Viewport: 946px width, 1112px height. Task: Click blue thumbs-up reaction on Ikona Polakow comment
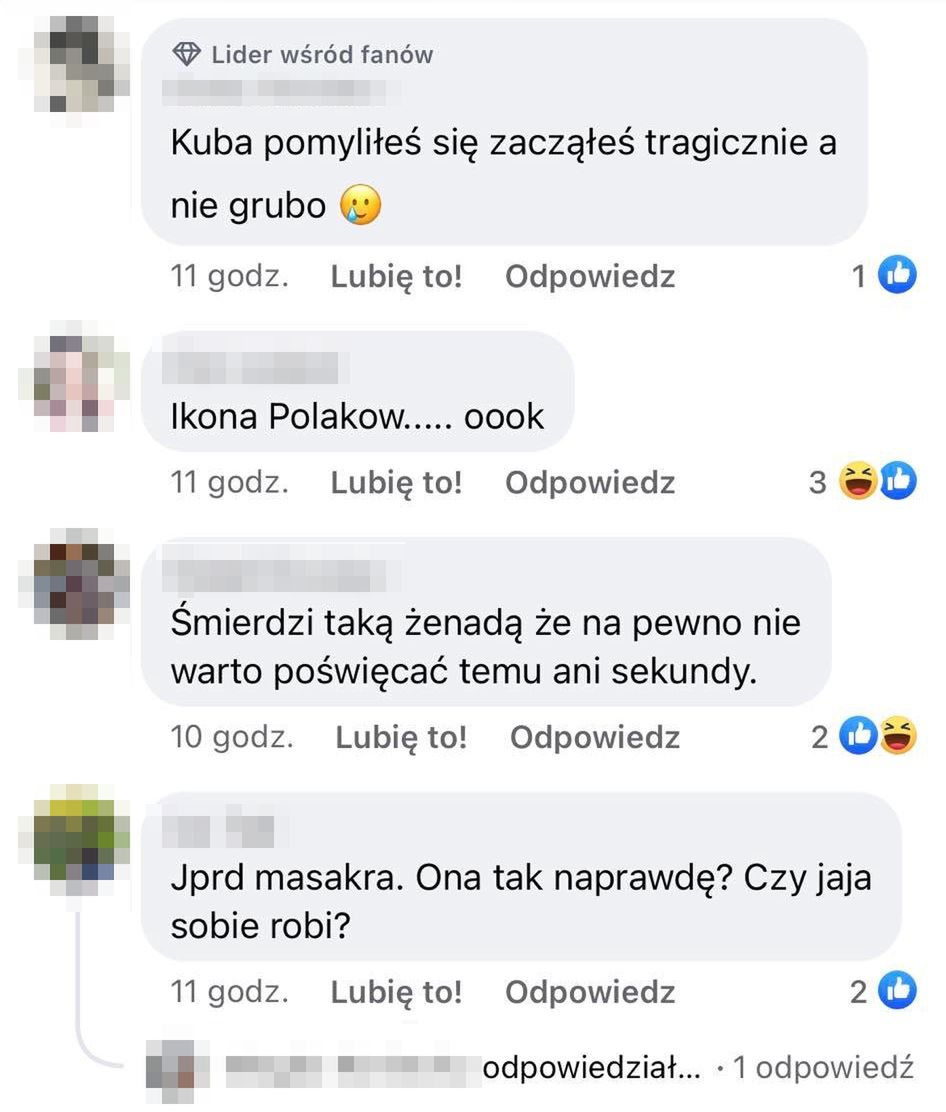898,481
